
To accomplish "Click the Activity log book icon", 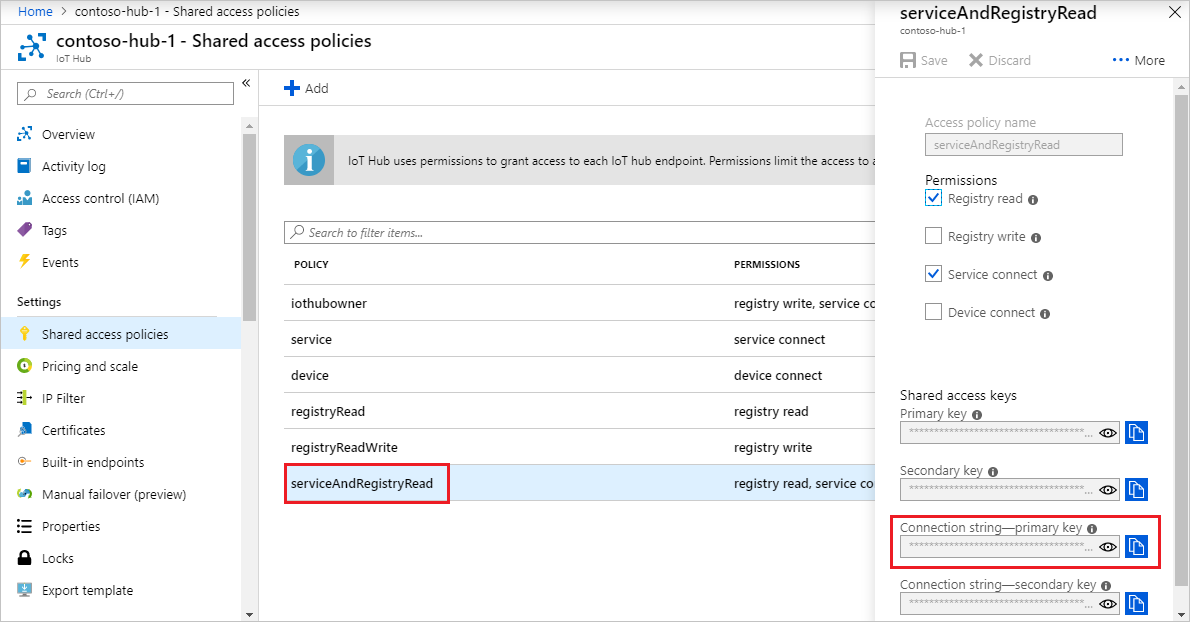I will point(24,166).
